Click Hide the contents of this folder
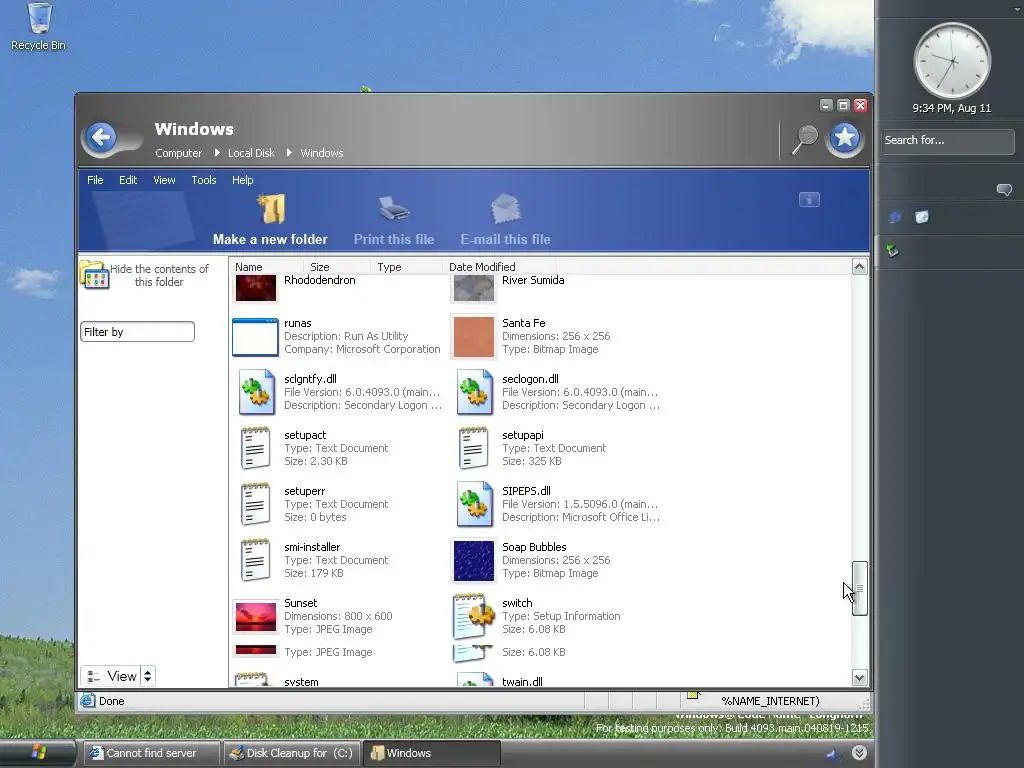 (159, 276)
